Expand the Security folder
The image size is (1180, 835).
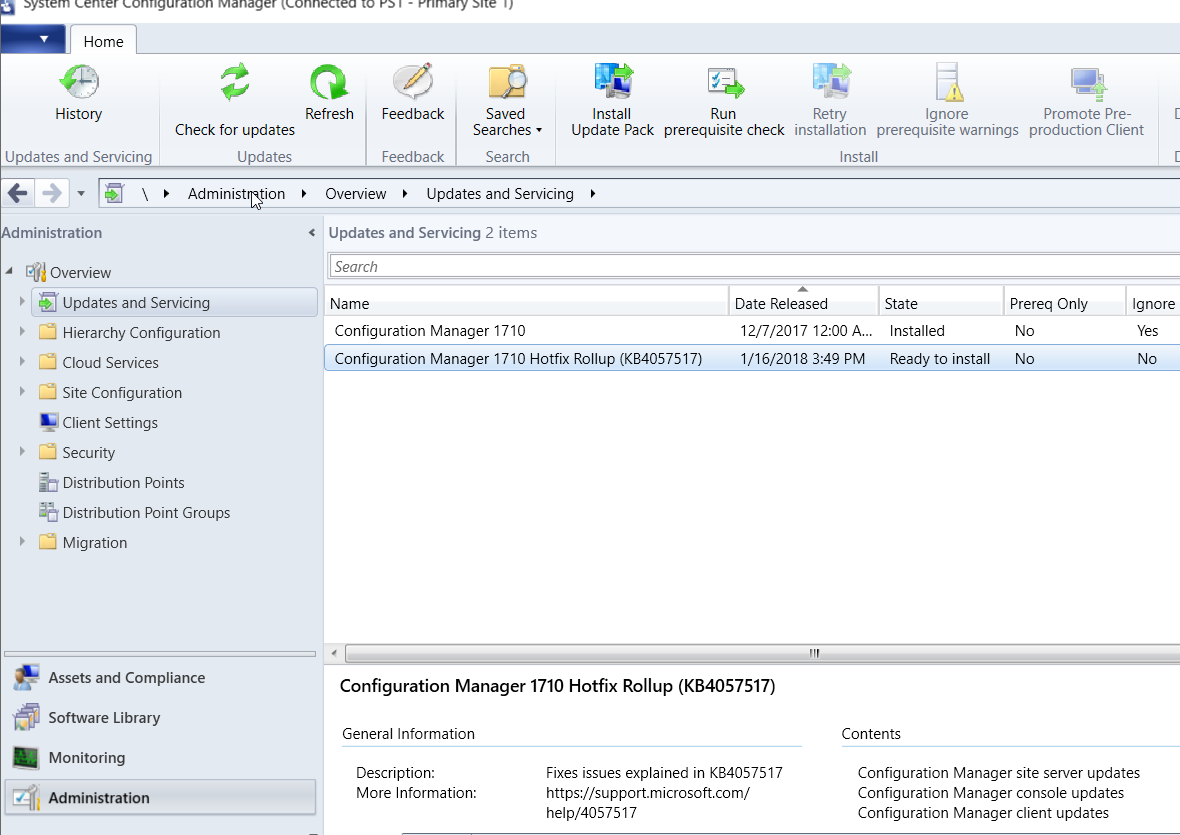point(22,452)
